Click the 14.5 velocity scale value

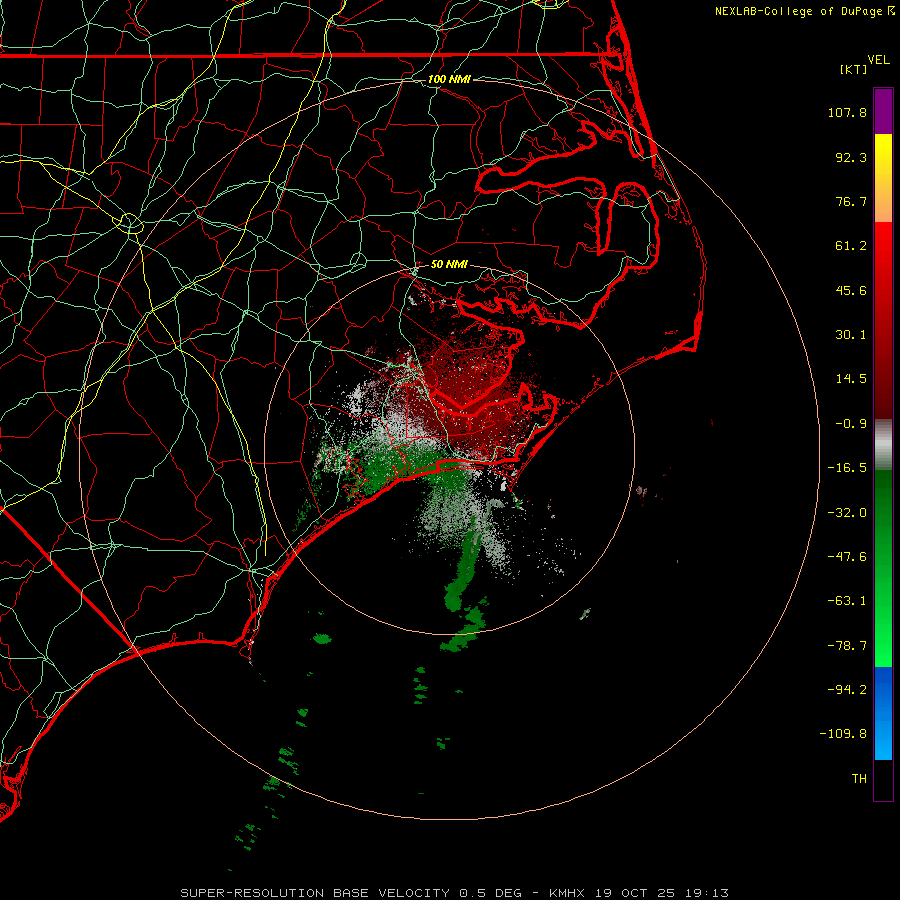[851, 379]
